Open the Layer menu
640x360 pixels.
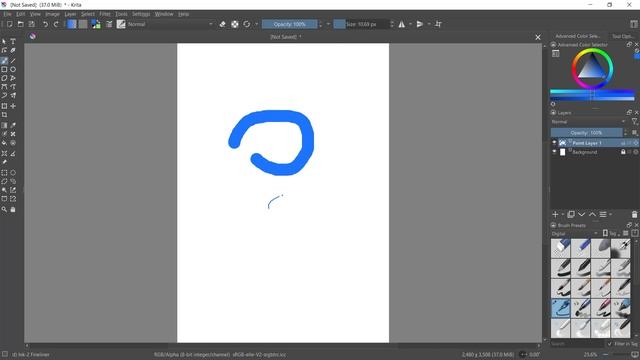(x=70, y=14)
